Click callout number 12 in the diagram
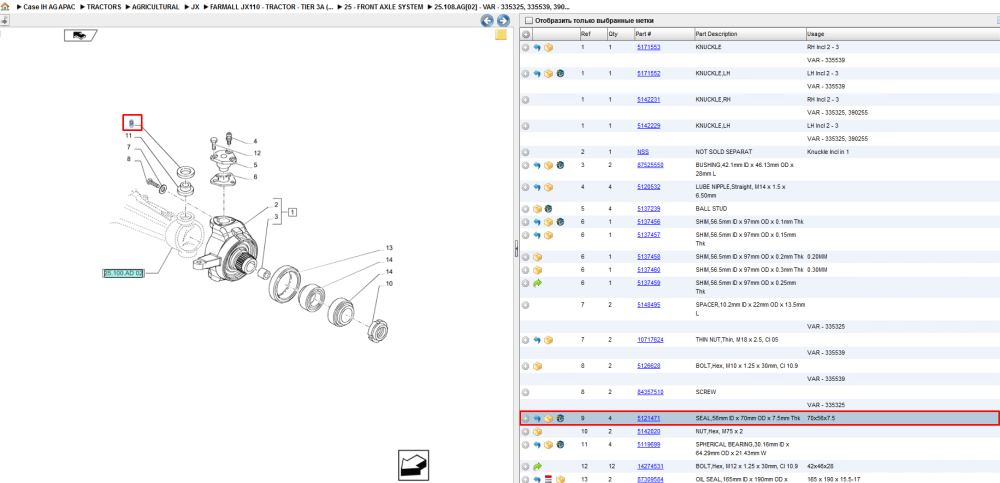1000x483 pixels. tap(256, 153)
